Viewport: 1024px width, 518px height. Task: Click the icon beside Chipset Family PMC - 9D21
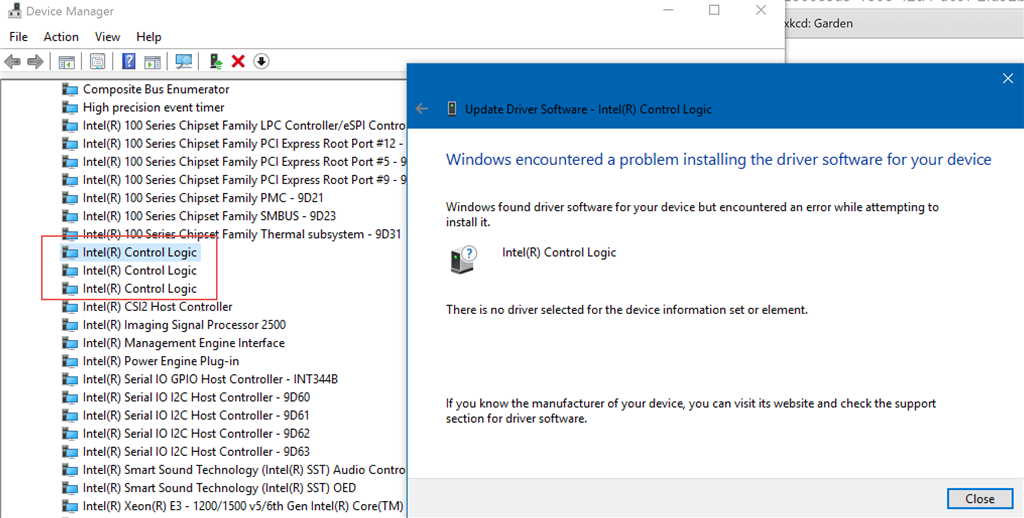(70, 198)
